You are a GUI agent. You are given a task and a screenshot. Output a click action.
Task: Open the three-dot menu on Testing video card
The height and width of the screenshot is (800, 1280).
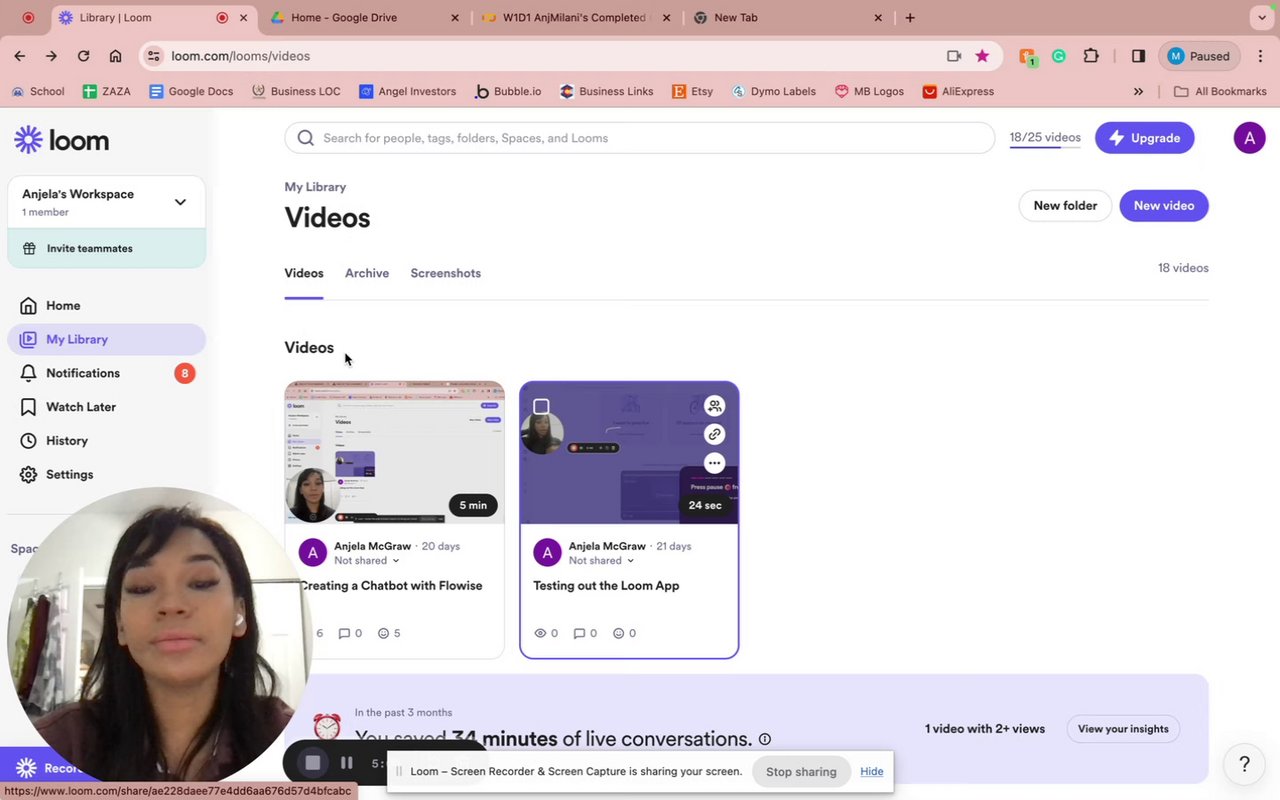click(714, 463)
